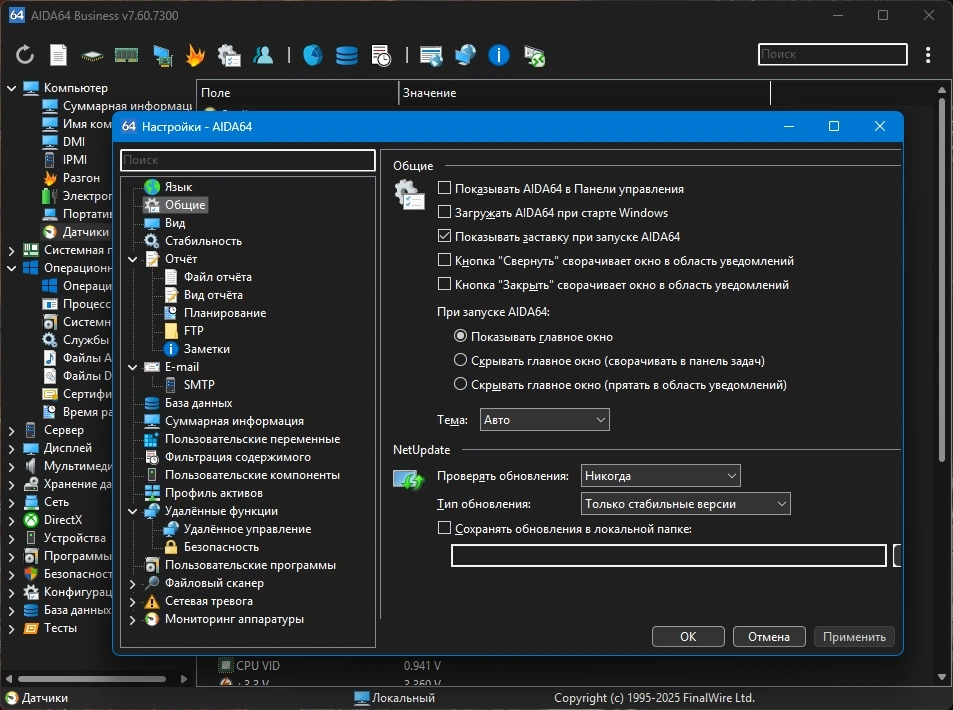Select SMTP in the settings tree

click(x=199, y=385)
